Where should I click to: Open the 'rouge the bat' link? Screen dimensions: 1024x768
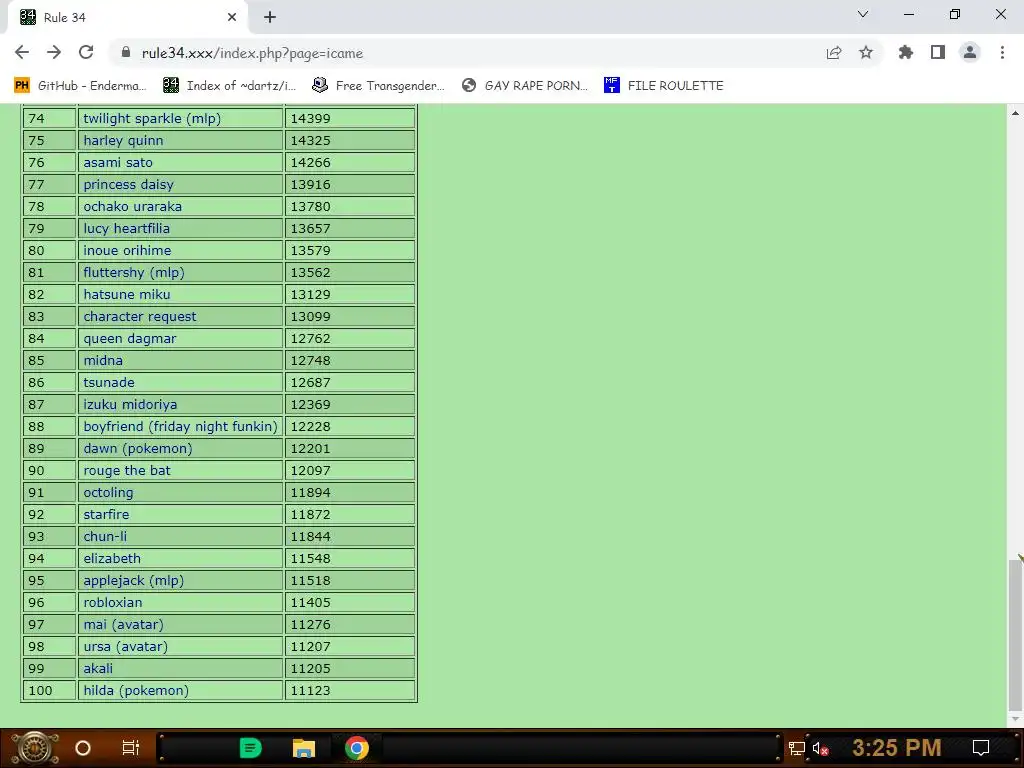pyautogui.click(x=127, y=470)
